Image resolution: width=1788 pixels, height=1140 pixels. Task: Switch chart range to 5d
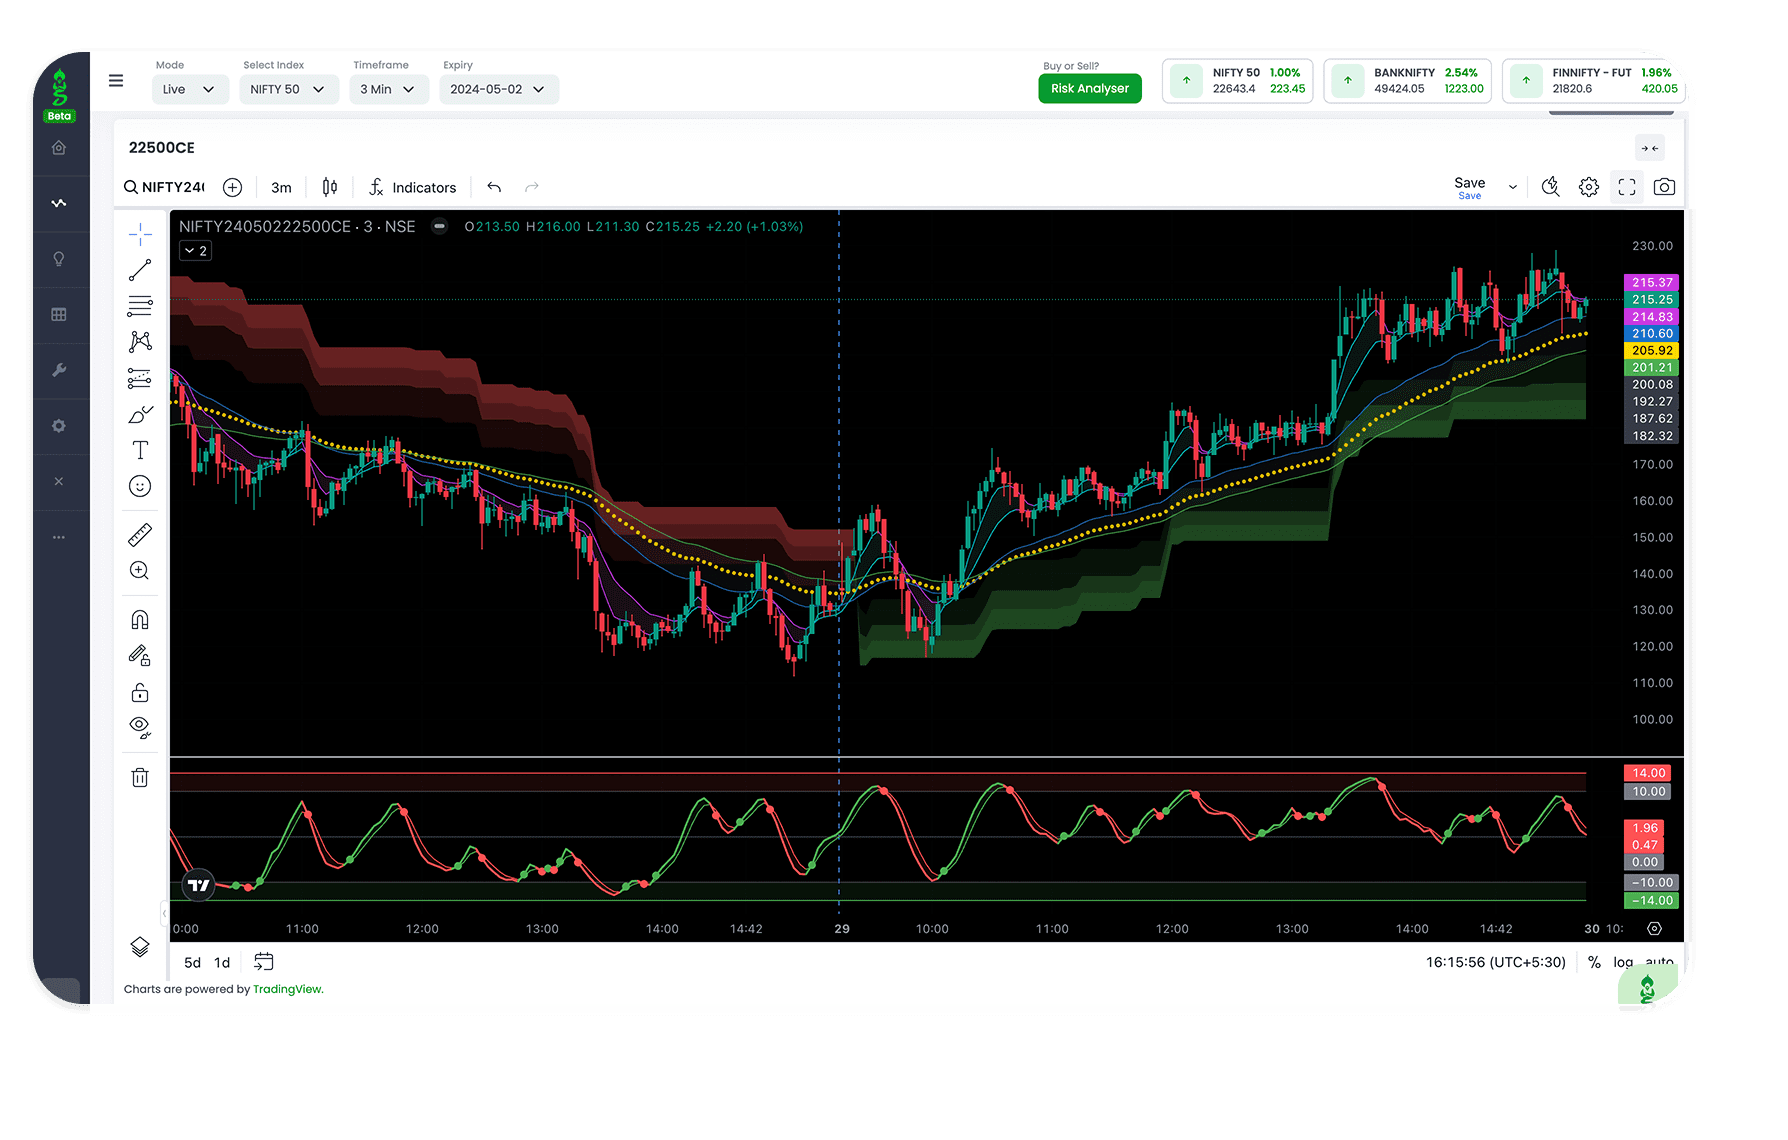192,962
